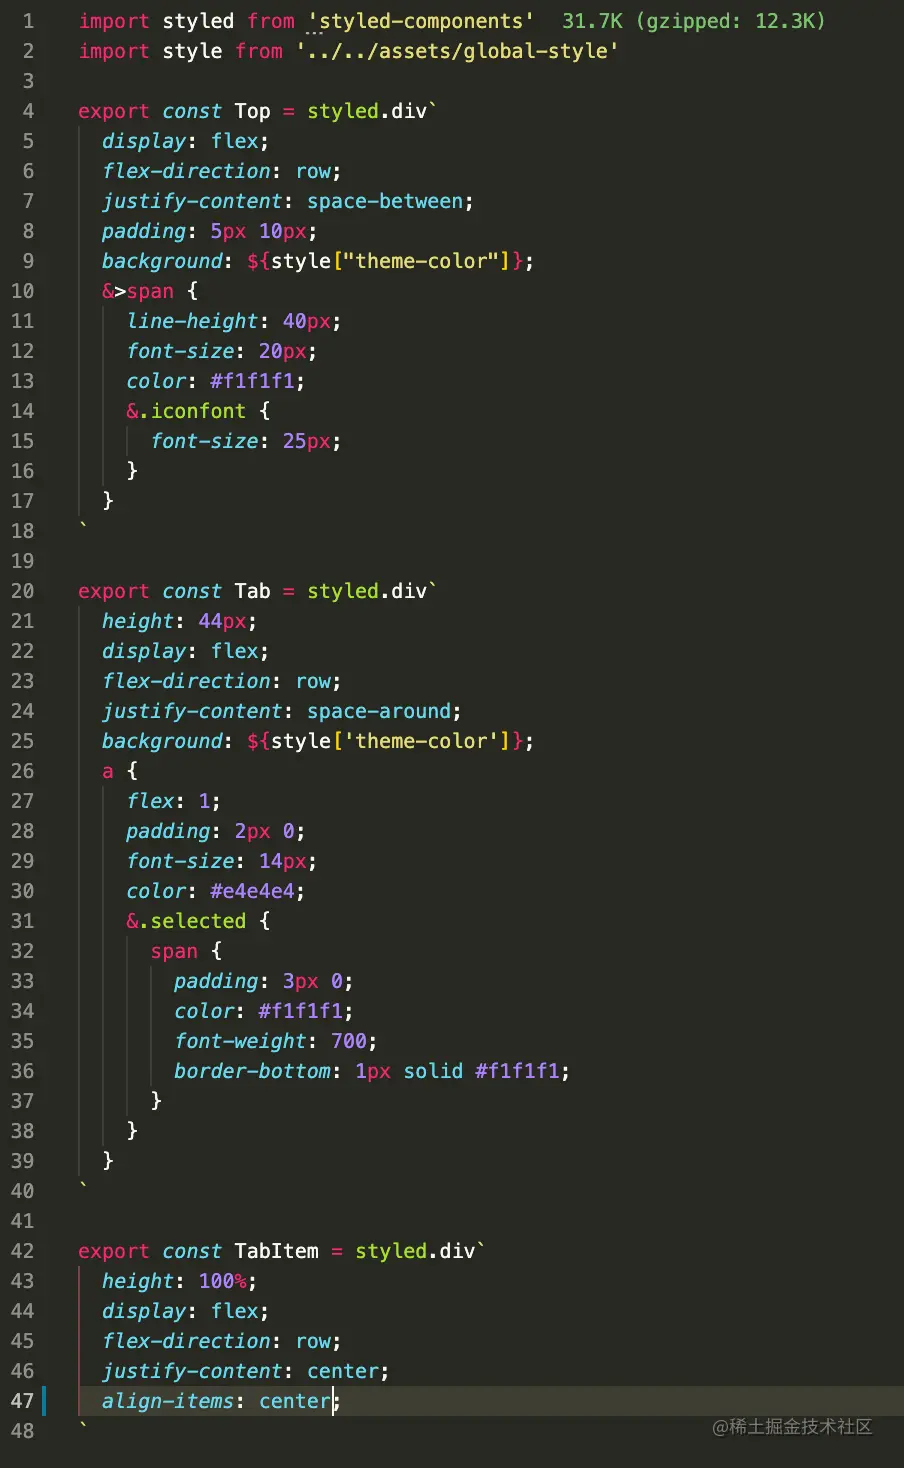
Task: Click the "import" keyword on line 2
Action: pos(114,51)
